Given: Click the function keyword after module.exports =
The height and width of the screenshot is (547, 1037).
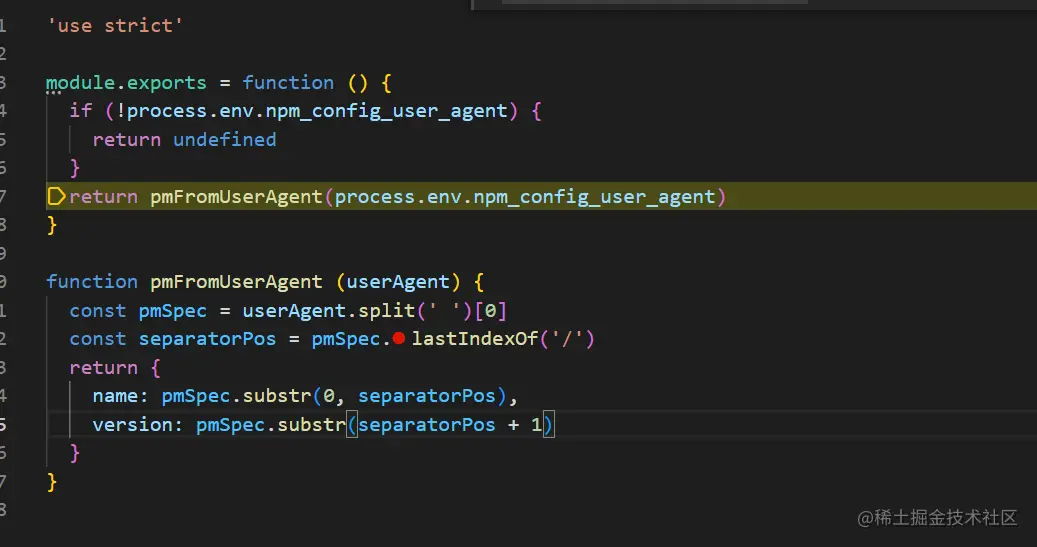Looking at the screenshot, I should tap(288, 83).
